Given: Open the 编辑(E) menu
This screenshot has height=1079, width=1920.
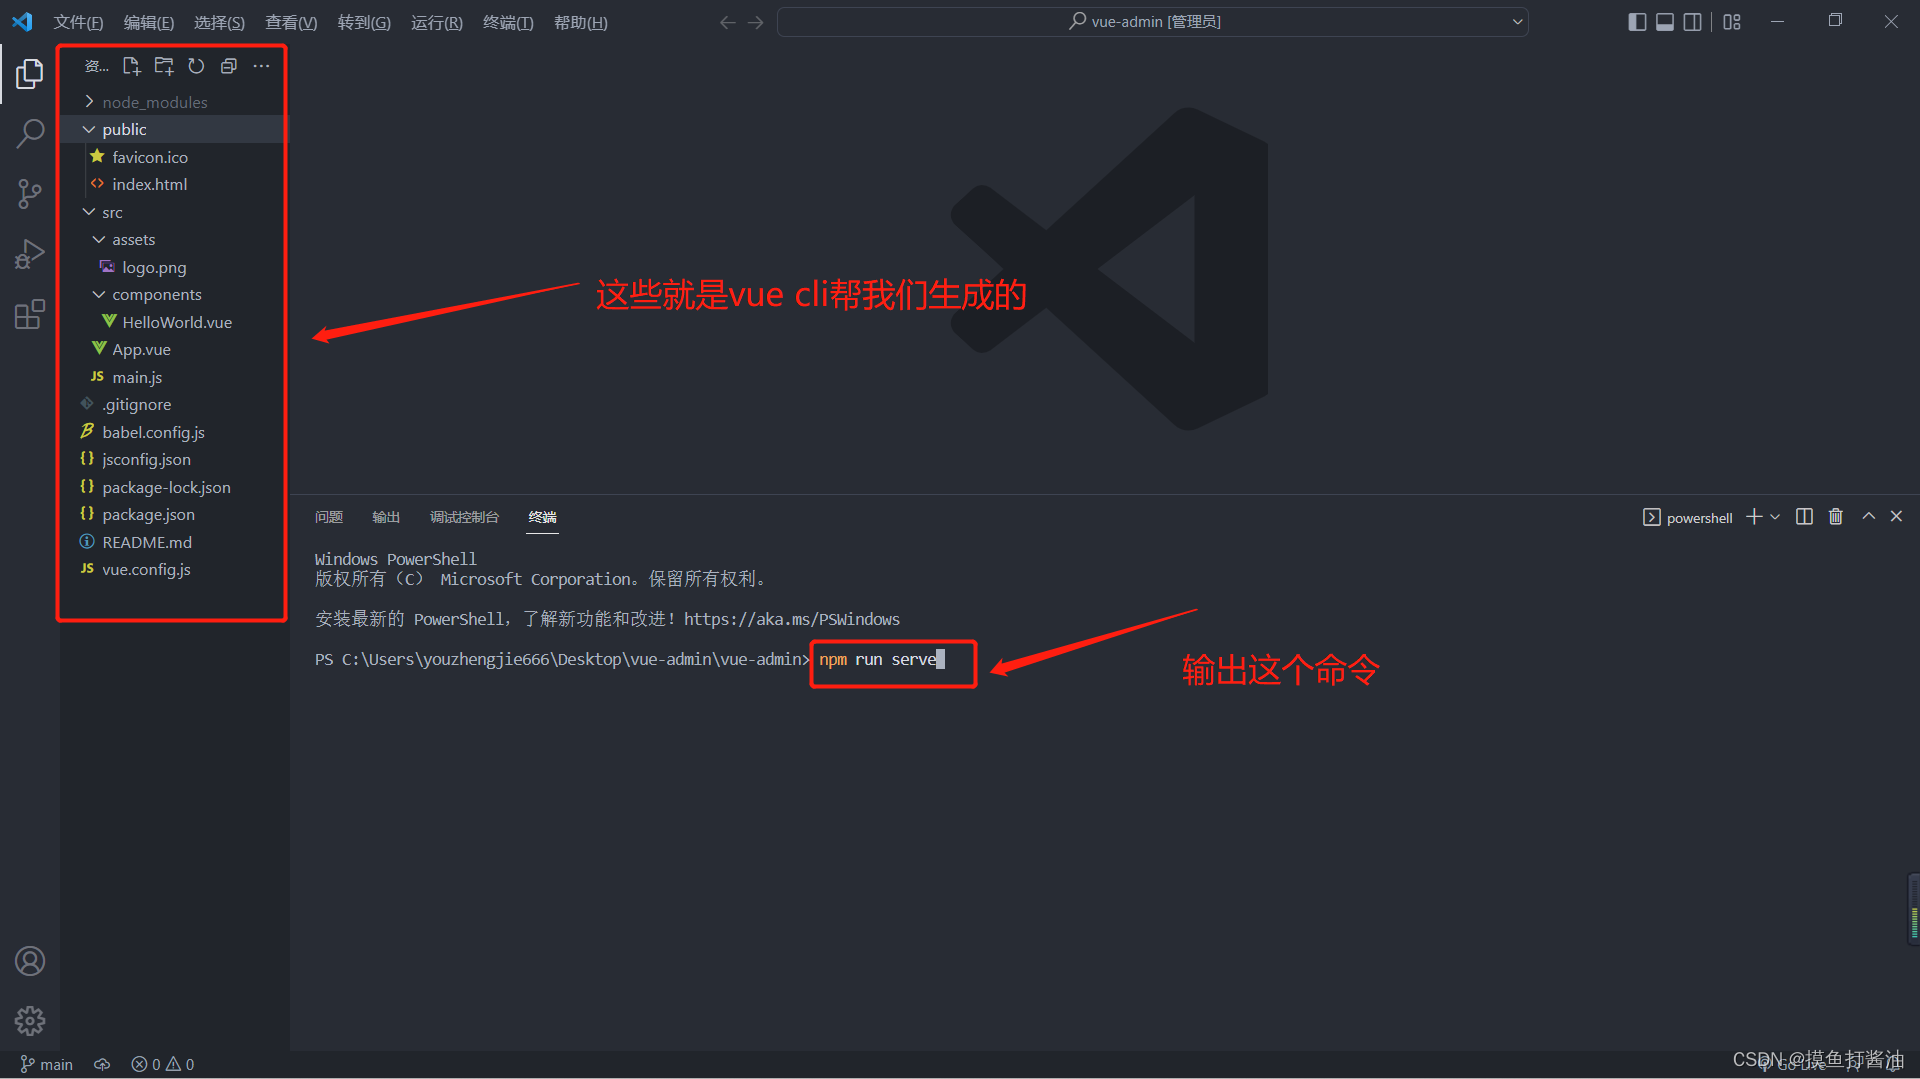Looking at the screenshot, I should click(149, 22).
